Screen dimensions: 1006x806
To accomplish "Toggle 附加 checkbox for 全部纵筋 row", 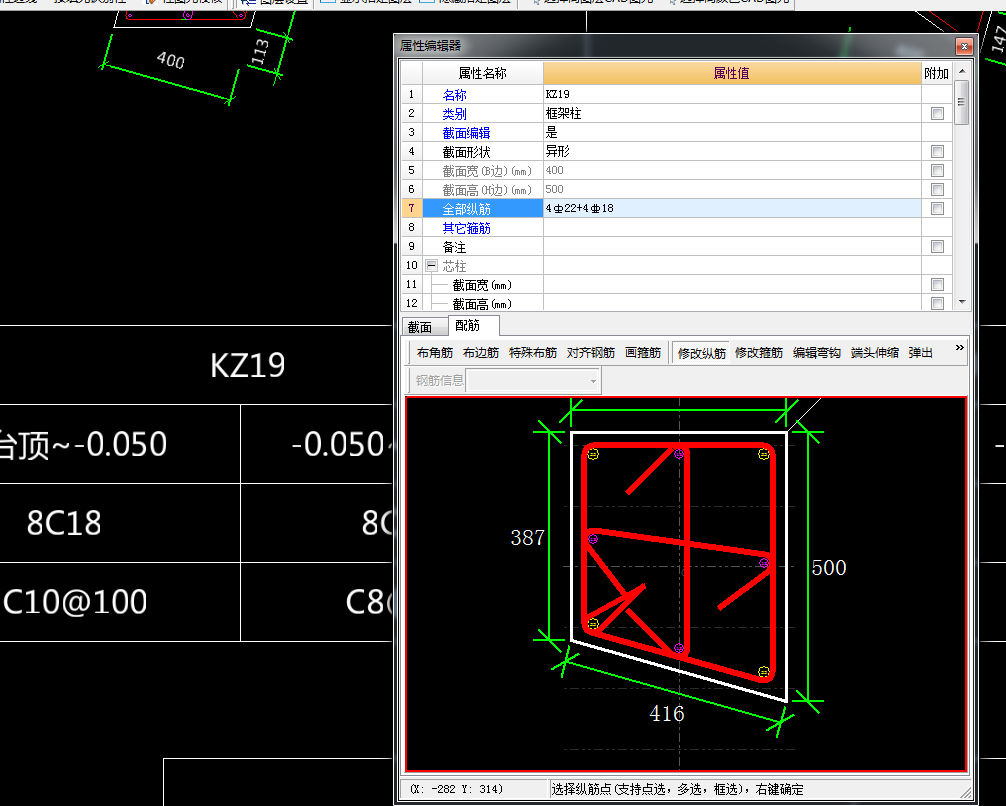I will tap(937, 209).
